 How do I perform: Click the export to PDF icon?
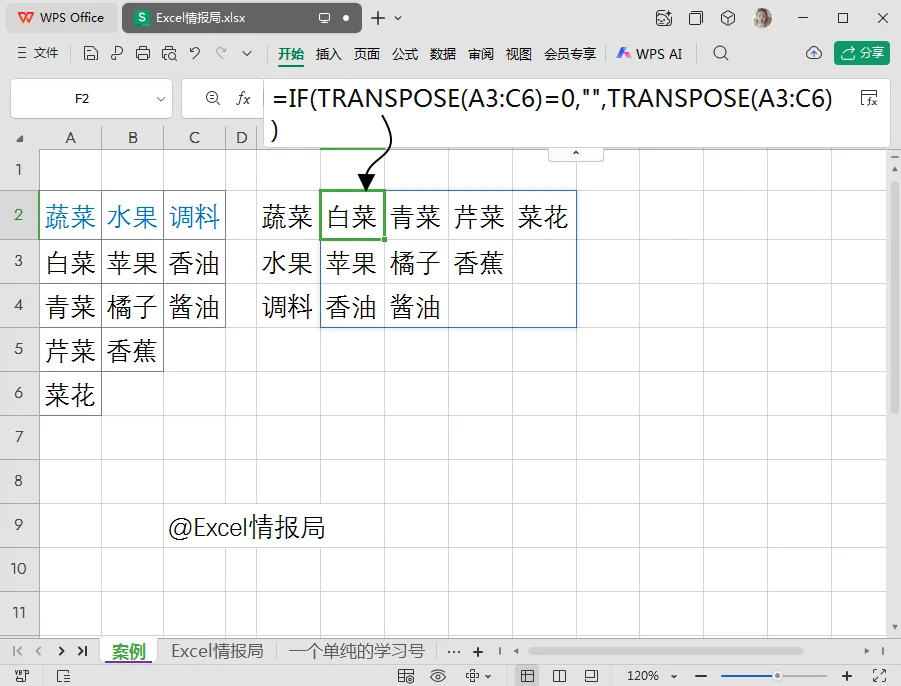(117, 53)
